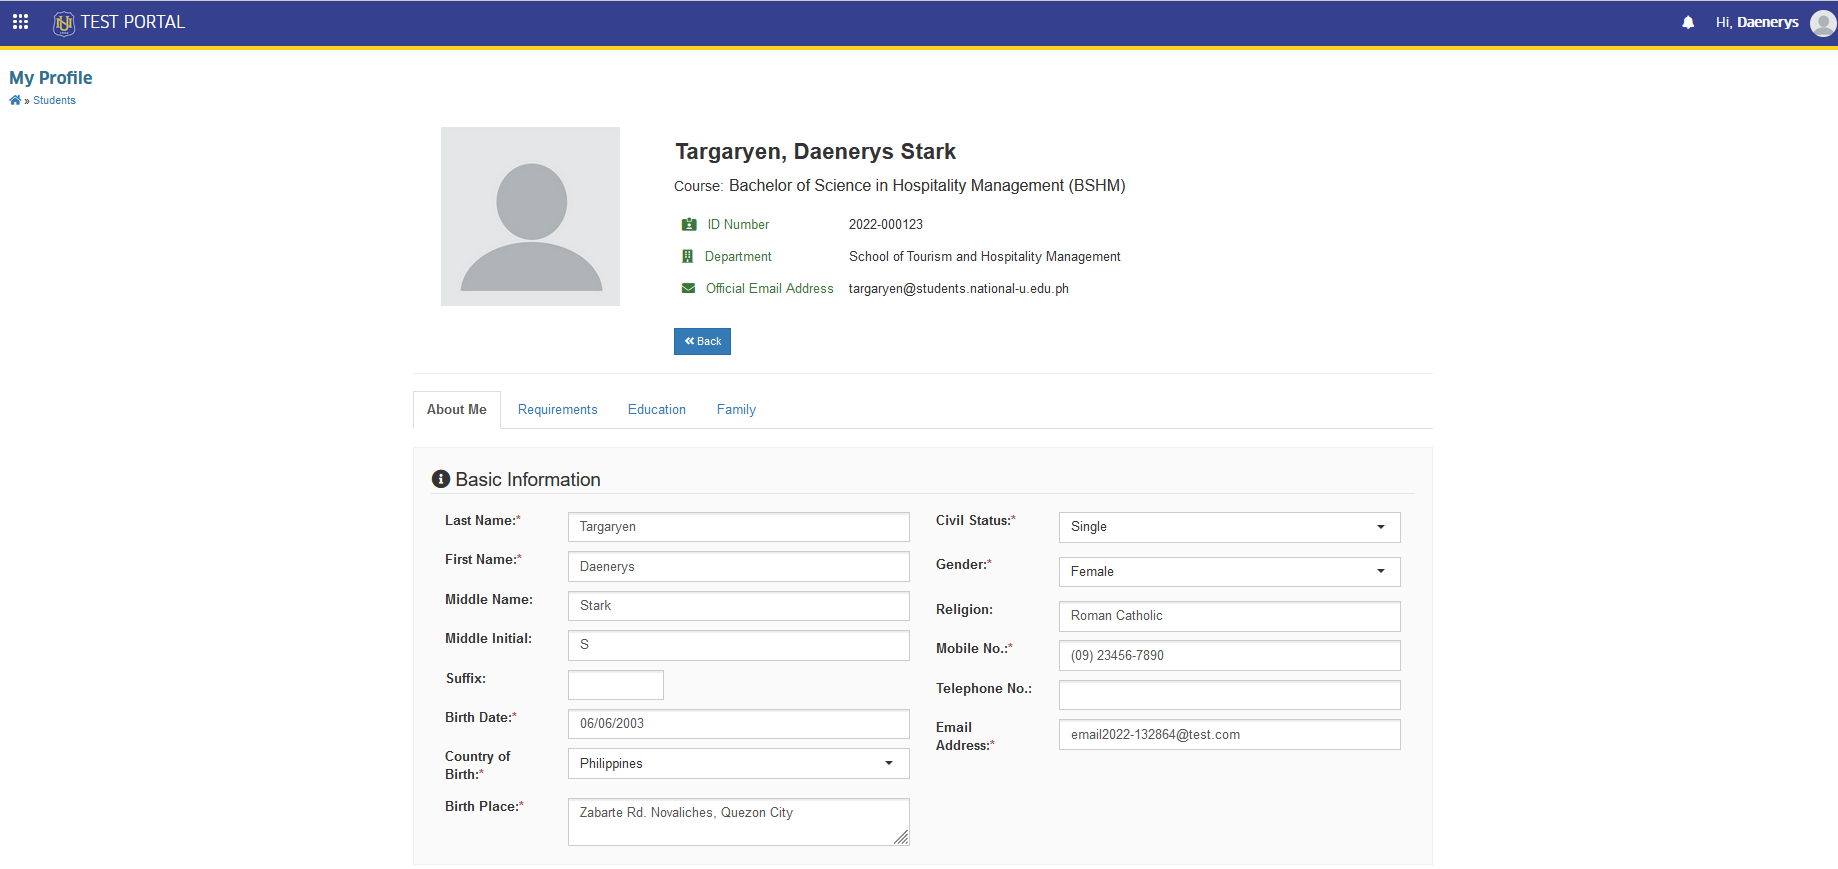Click School of Tourism and Hospitality Management text

click(985, 257)
